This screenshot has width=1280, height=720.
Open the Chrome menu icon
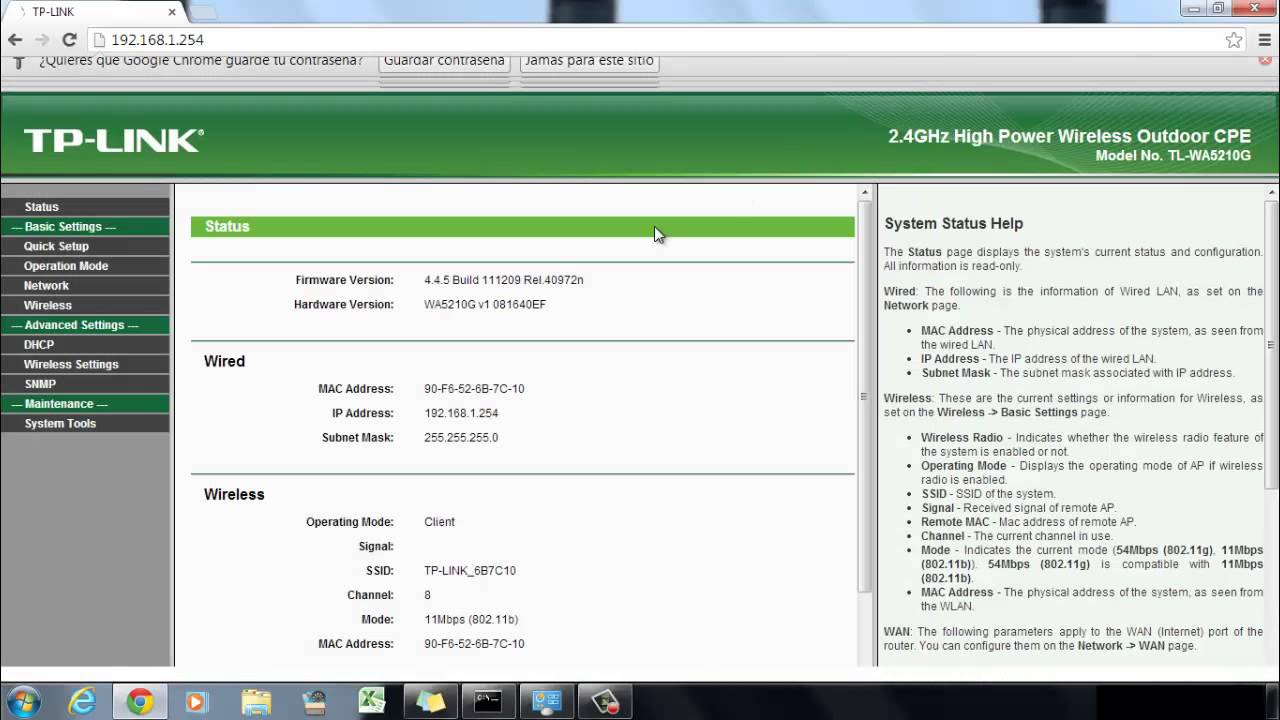[1264, 40]
